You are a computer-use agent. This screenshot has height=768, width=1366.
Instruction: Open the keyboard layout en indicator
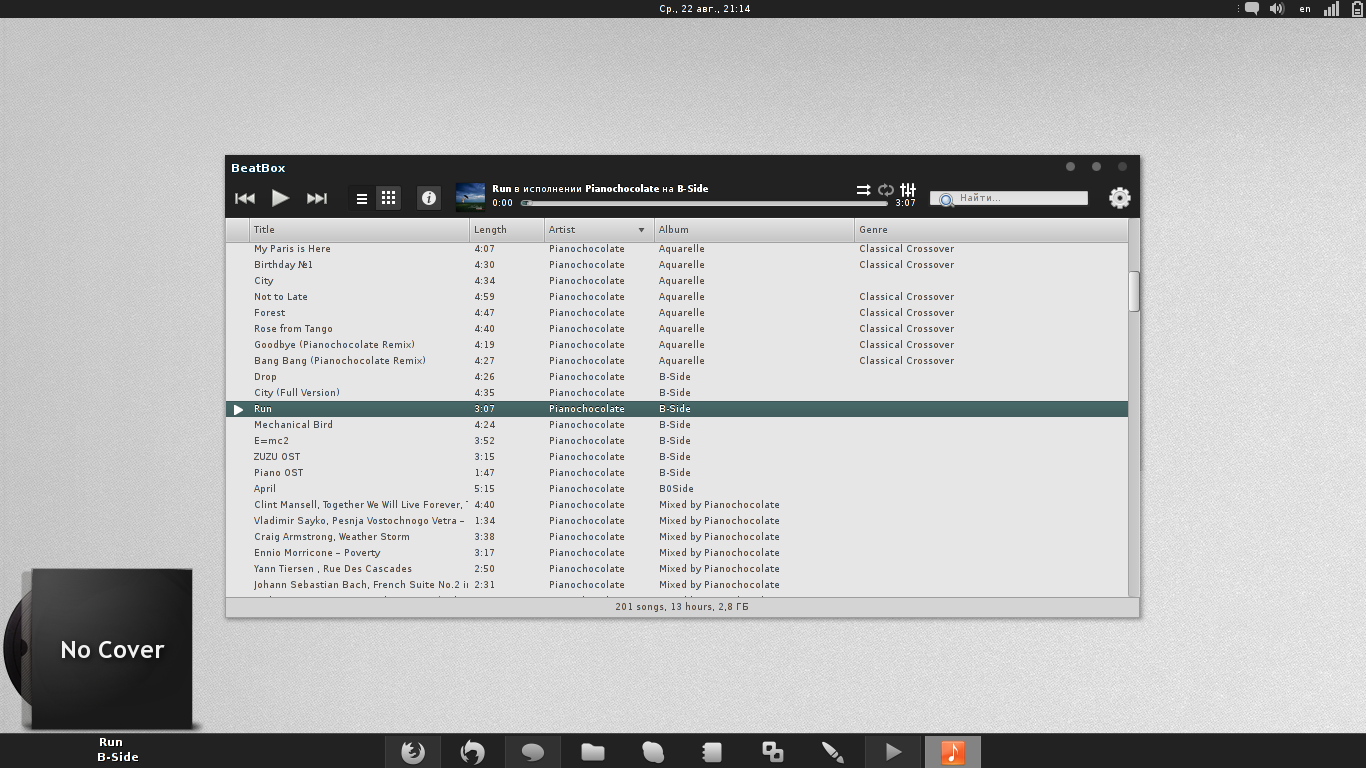click(1305, 9)
